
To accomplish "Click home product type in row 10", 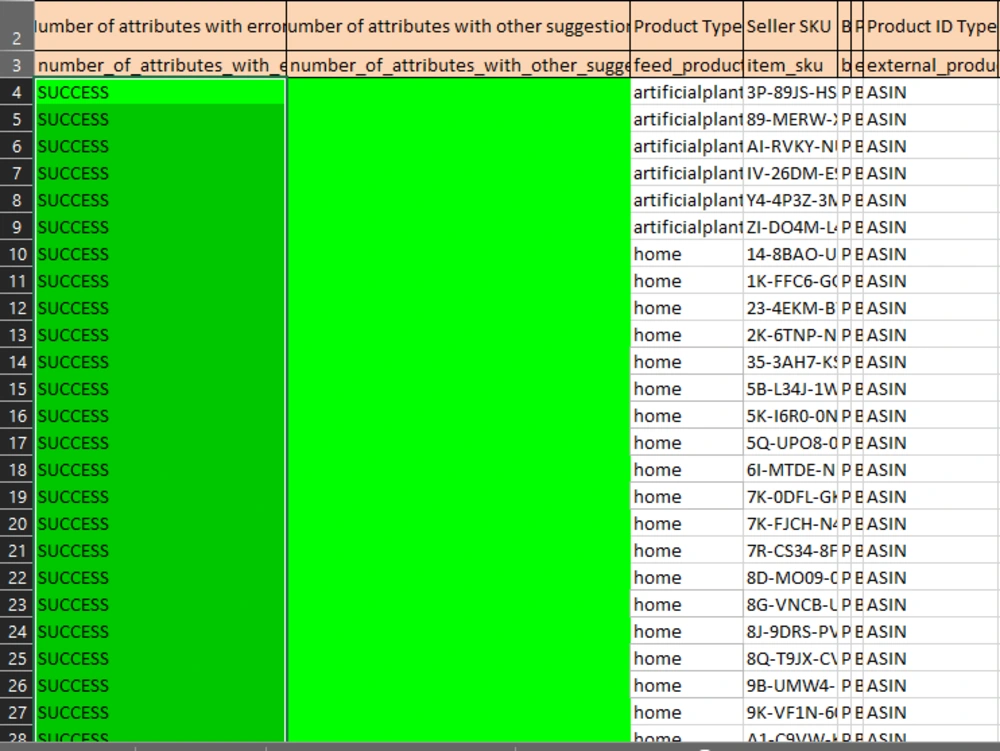I will tap(687, 254).
